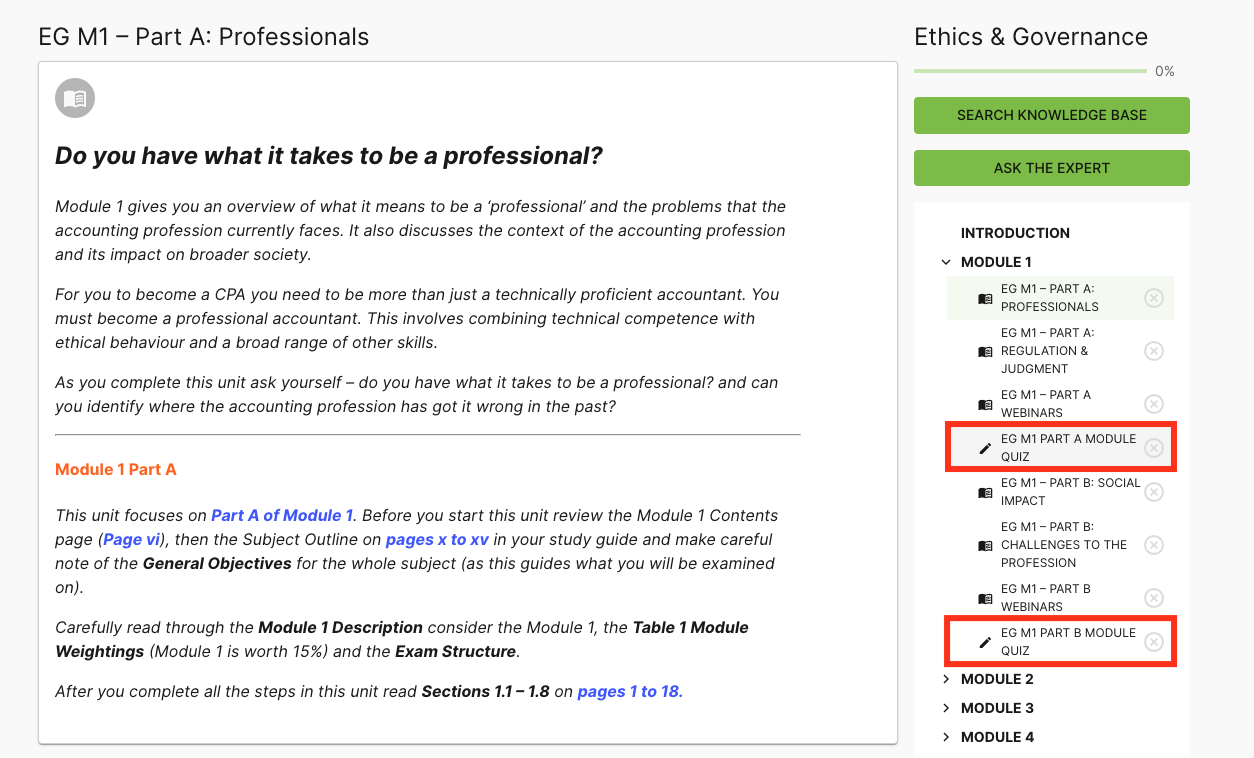The image size is (1254, 758).
Task: Toggle completion circle for Part A Webinars
Action: [x=1154, y=404]
